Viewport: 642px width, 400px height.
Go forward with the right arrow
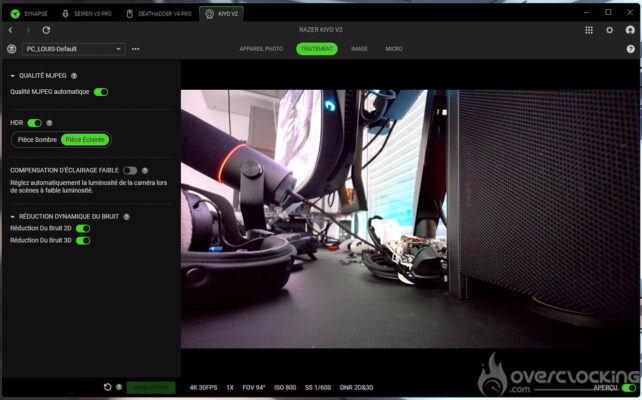click(28, 30)
